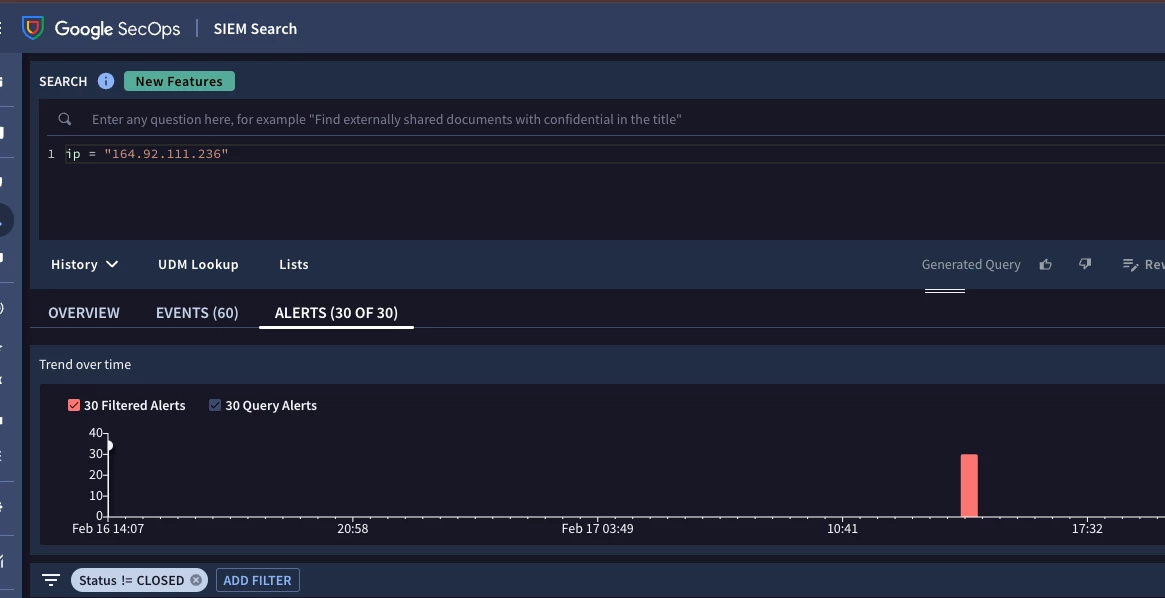Image resolution: width=1165 pixels, height=598 pixels.
Task: Switch to the EVENTS (60) tab
Action: click(x=197, y=313)
